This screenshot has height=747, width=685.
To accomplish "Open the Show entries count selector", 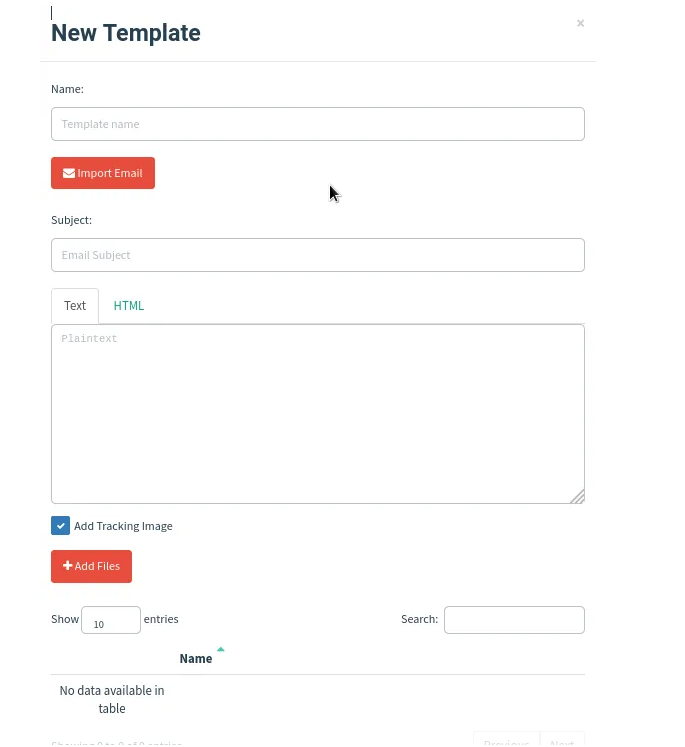I will (x=111, y=620).
